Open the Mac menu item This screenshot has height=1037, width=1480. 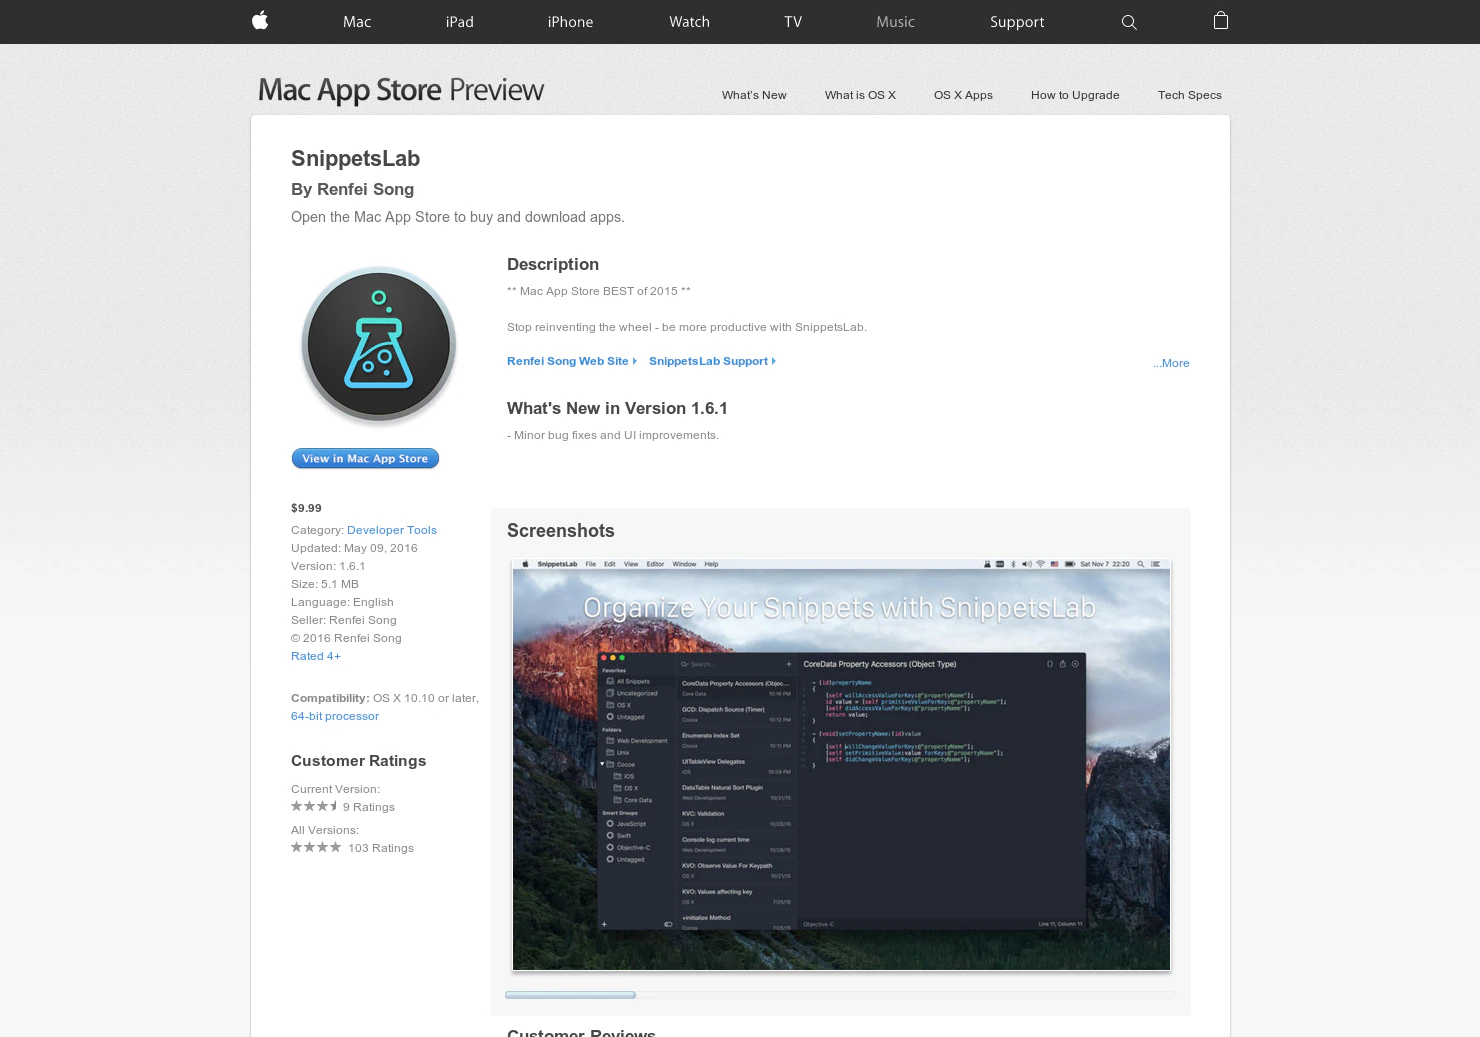(x=357, y=22)
